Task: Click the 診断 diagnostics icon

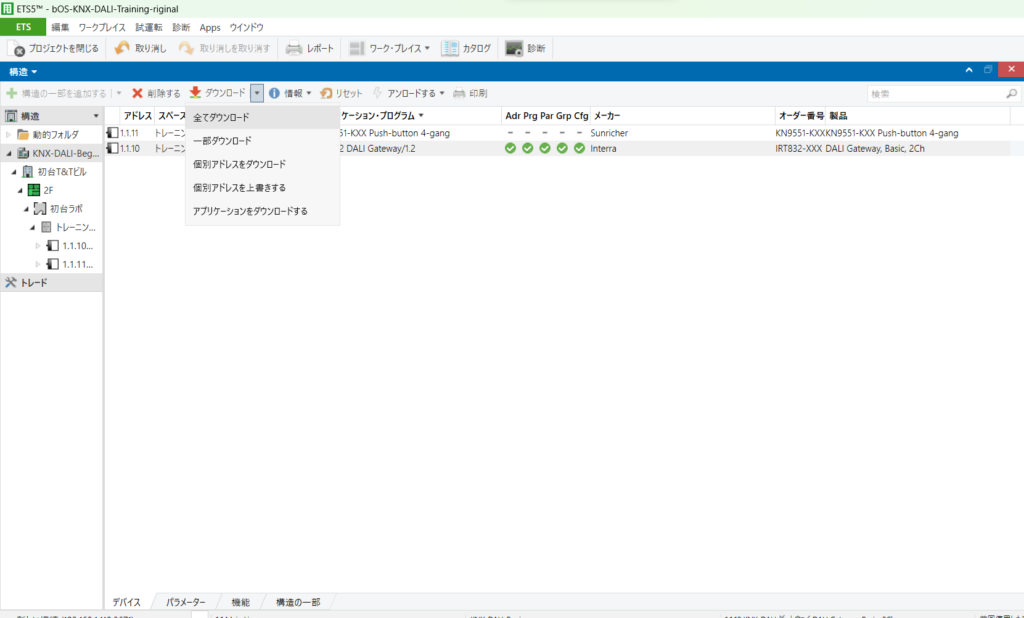Action: (514, 48)
